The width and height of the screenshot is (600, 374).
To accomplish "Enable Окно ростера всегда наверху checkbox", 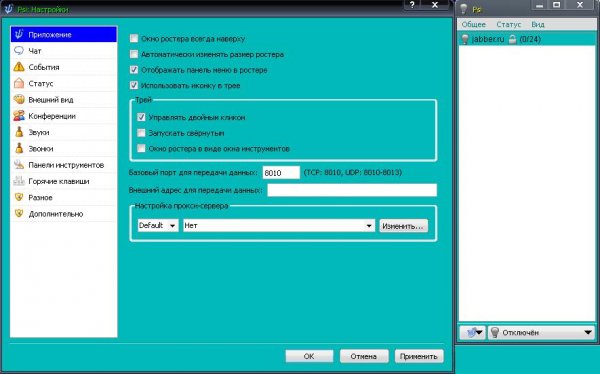I will 134,38.
